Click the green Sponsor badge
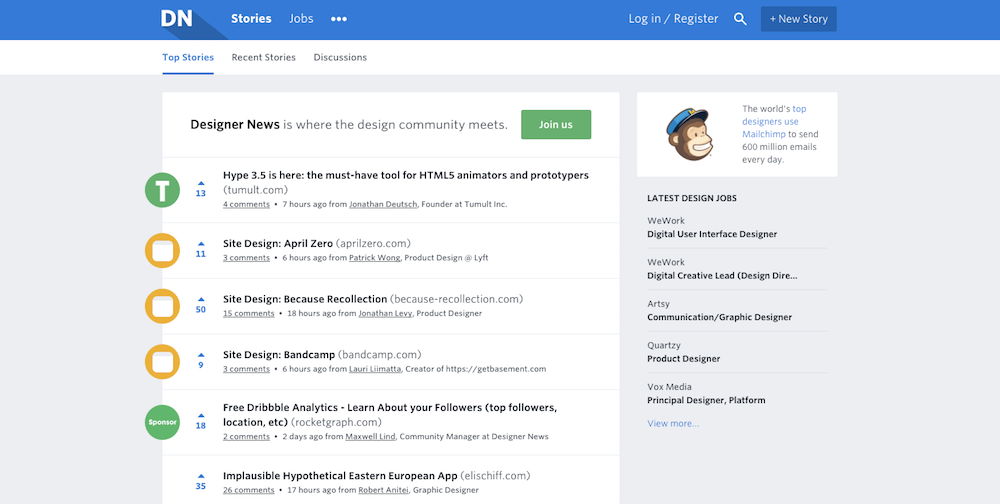The height and width of the screenshot is (504, 1000). pyautogui.click(x=163, y=422)
